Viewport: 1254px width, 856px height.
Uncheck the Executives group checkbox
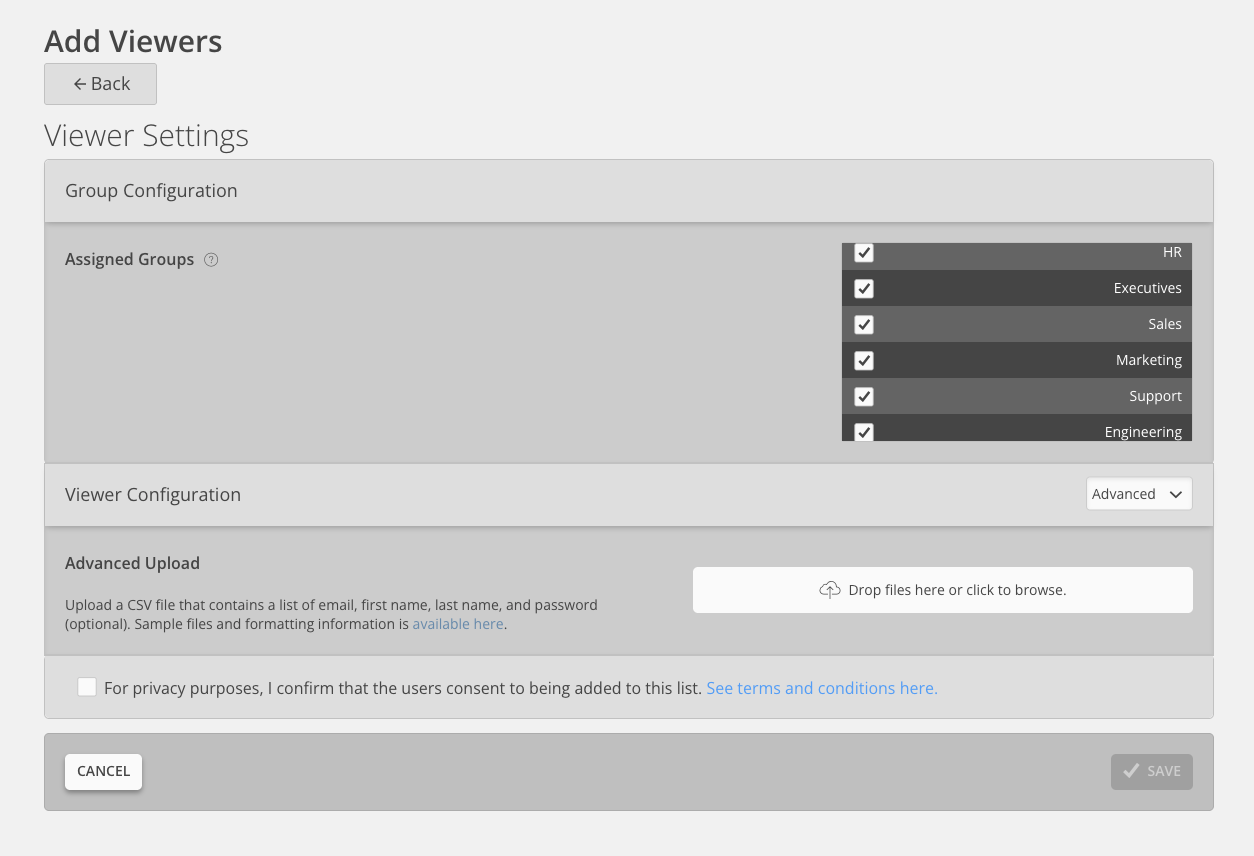click(864, 289)
